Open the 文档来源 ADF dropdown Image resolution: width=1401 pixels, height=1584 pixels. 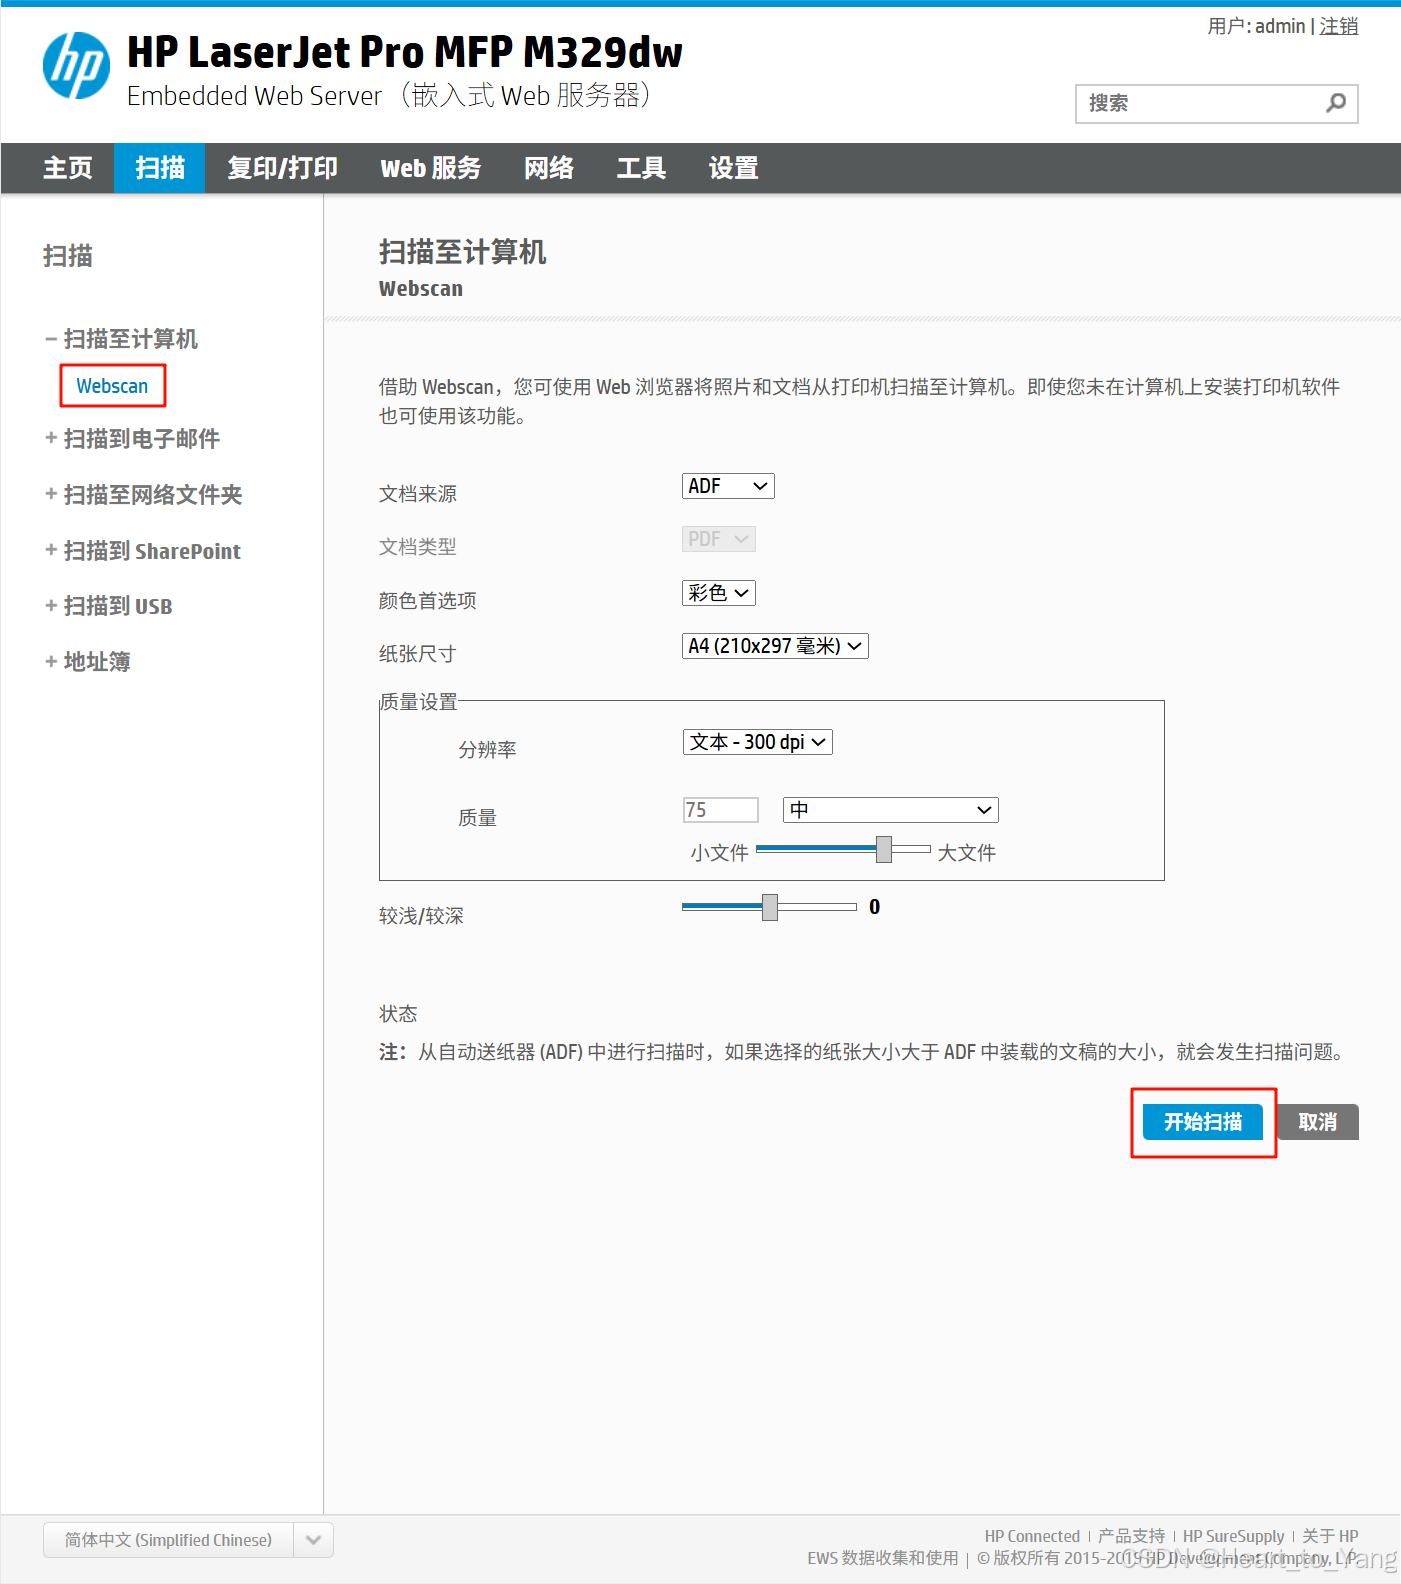pos(728,486)
